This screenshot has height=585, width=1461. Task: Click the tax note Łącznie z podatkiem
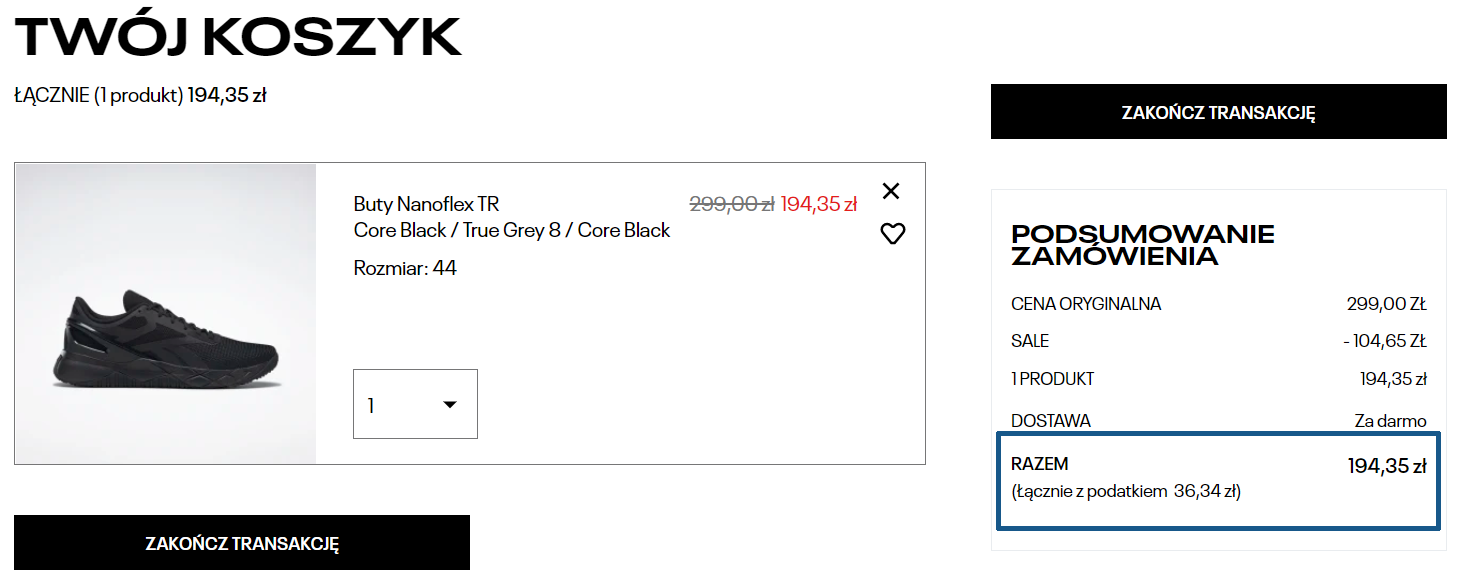coord(1126,491)
